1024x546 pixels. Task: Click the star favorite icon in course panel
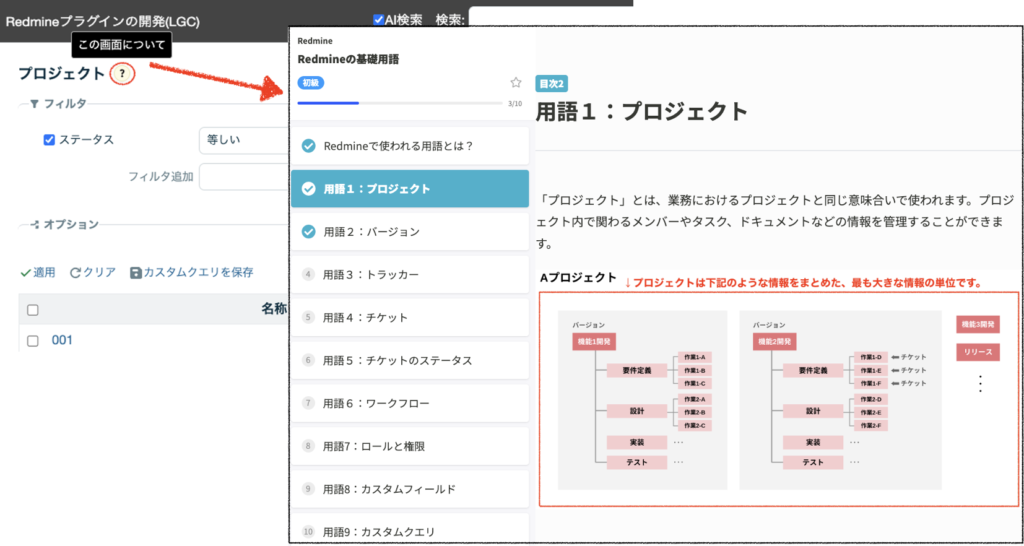point(516,83)
